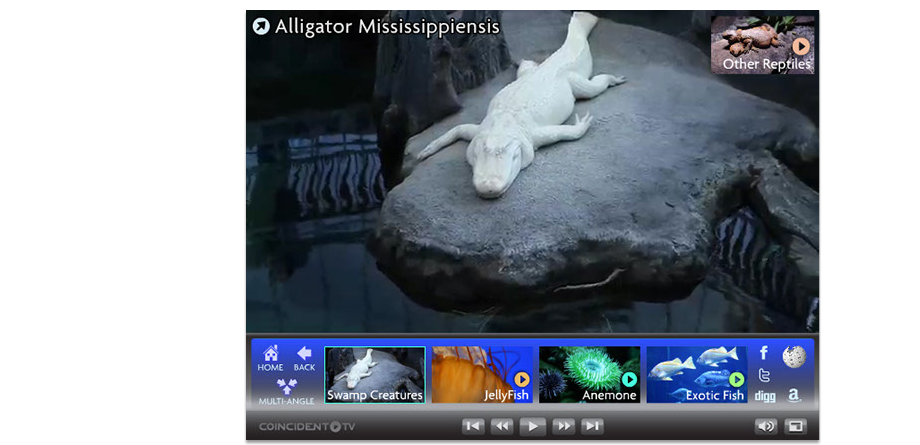Toggle fullscreen mode for the player
Viewport: 920px width, 445px height.
tap(795, 426)
